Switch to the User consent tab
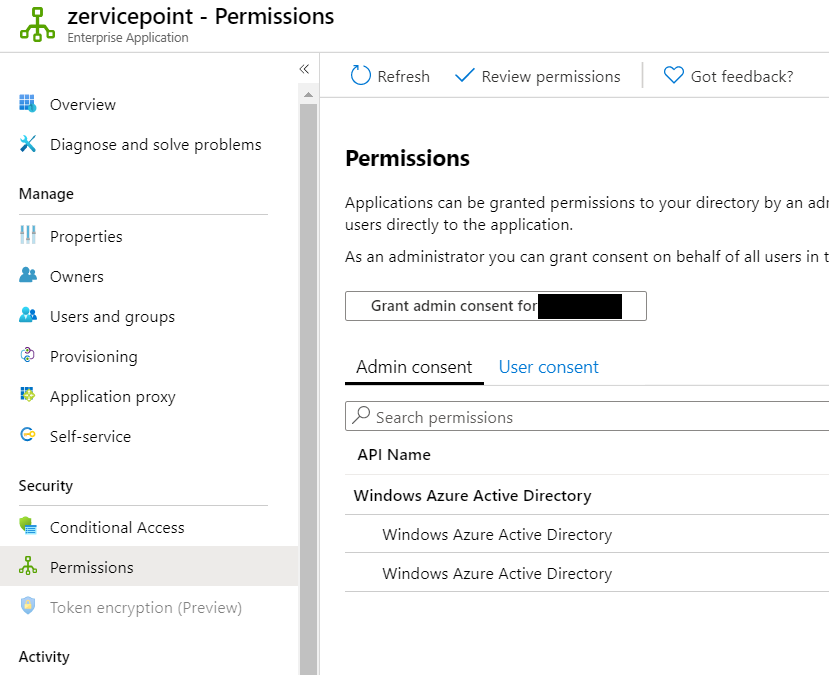 pos(548,367)
